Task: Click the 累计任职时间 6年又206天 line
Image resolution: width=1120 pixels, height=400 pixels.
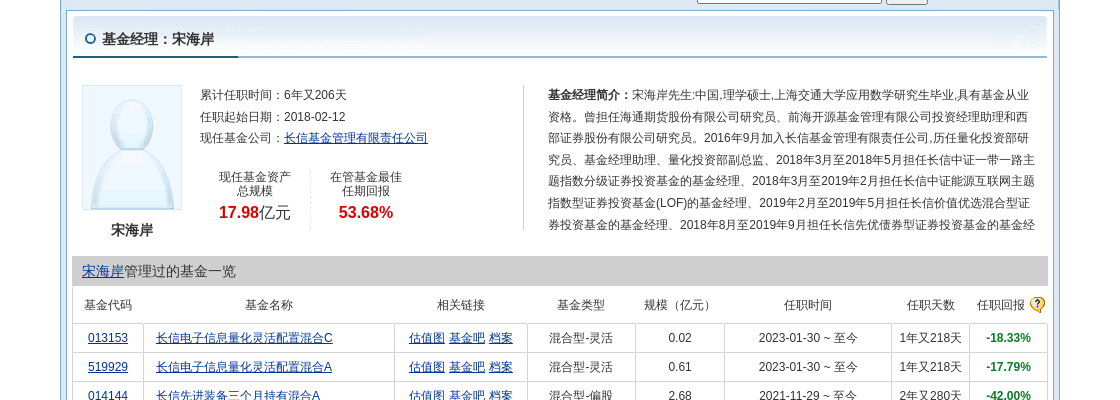Action: pyautogui.click(x=274, y=95)
